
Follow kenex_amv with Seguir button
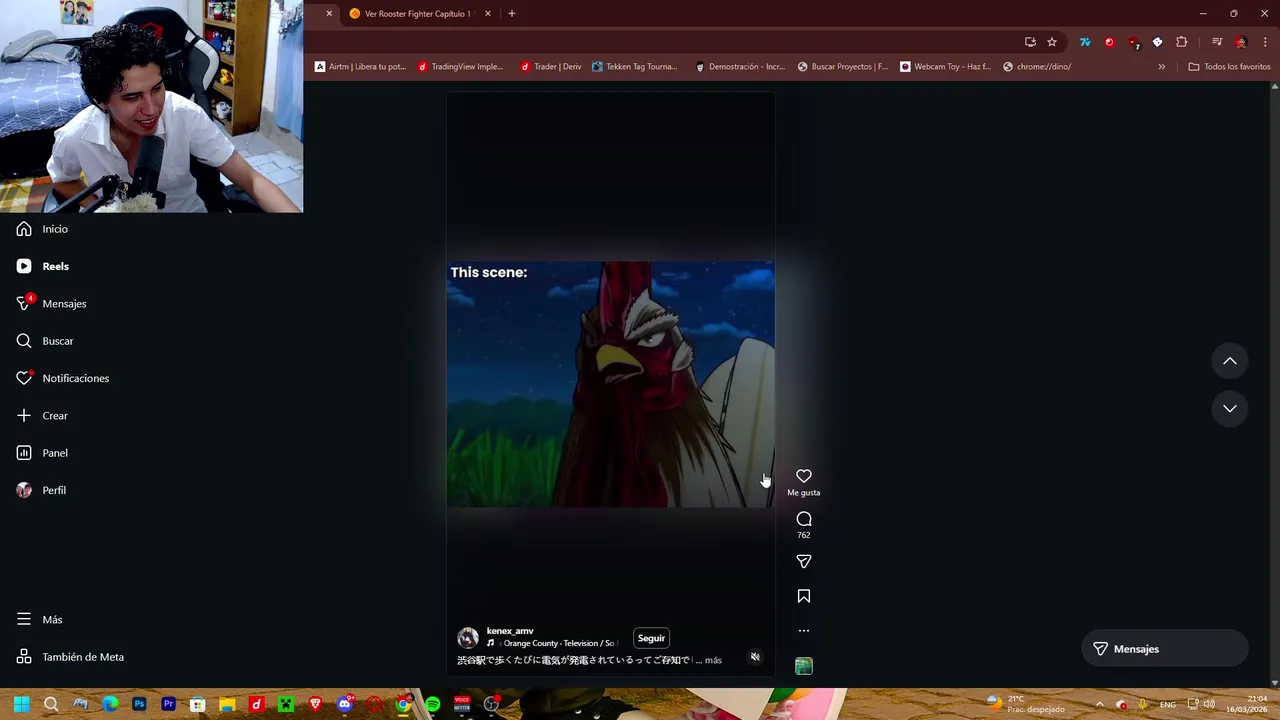coord(651,638)
